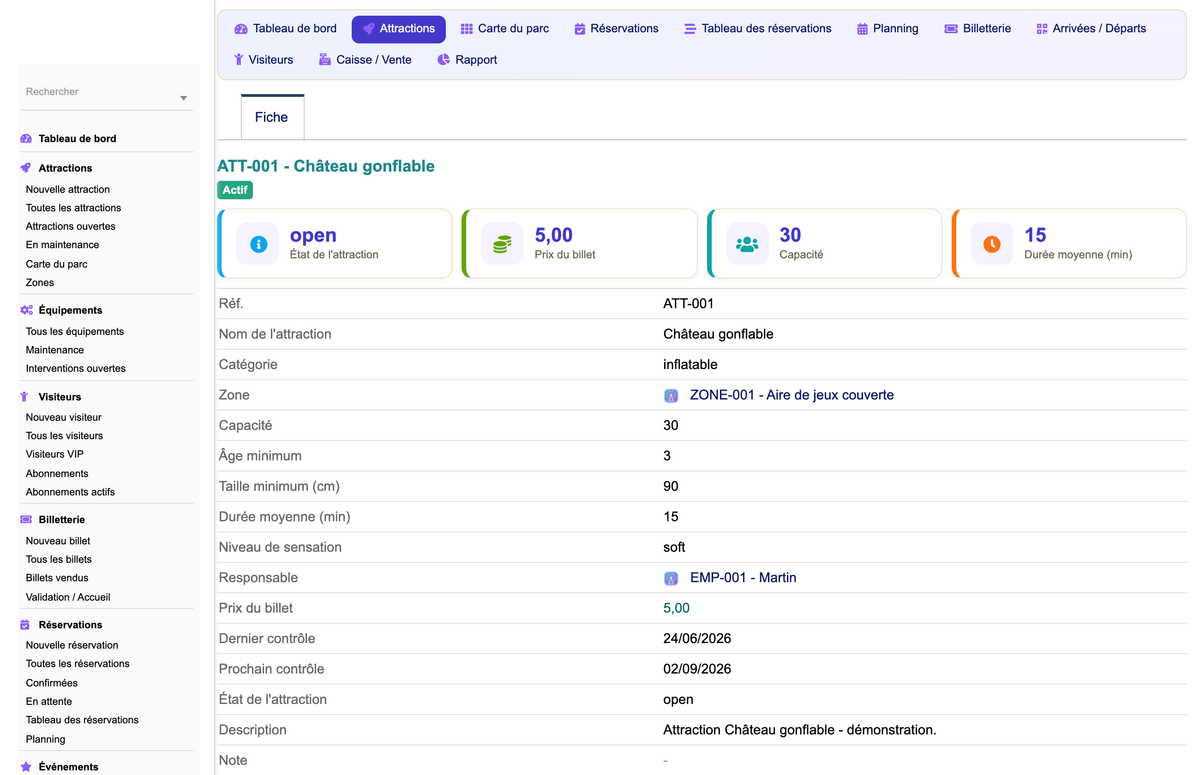This screenshot has width=1200, height=775.
Task: Open sidebar Carte du parc link
Action: (56, 264)
